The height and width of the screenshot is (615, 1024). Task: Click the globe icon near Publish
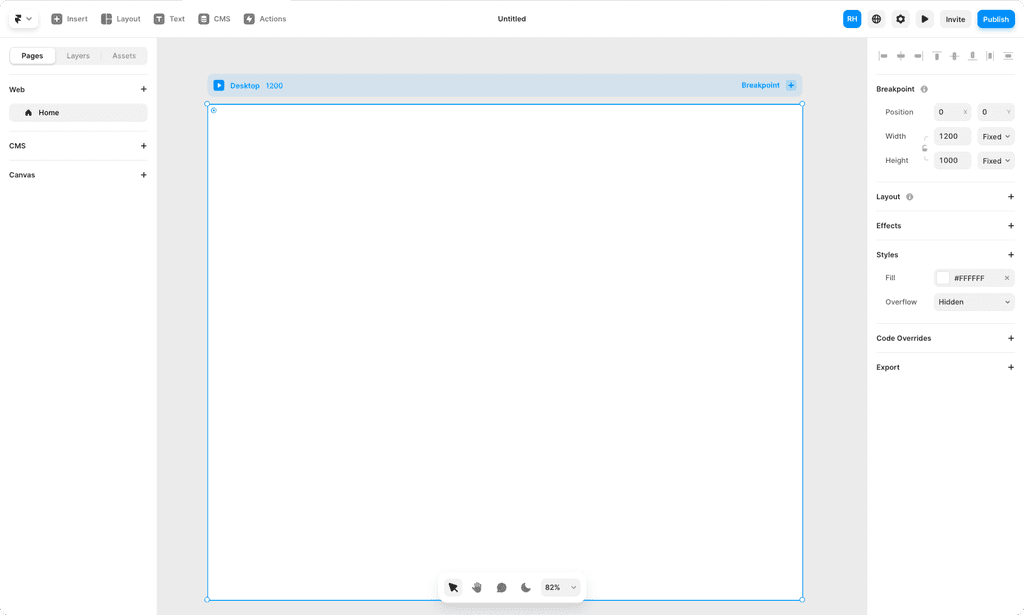(x=876, y=18)
